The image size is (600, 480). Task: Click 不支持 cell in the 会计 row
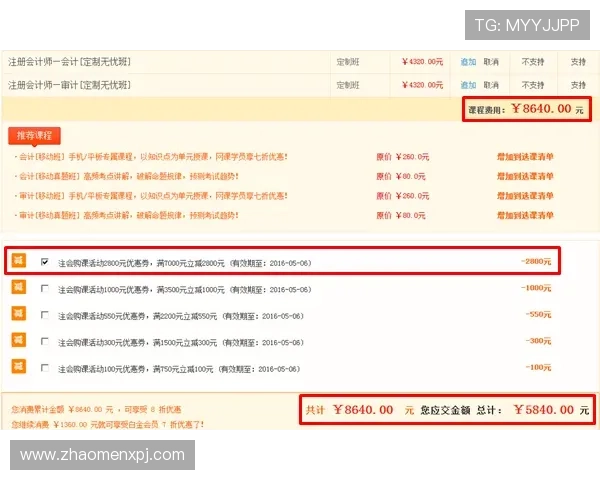click(x=533, y=62)
